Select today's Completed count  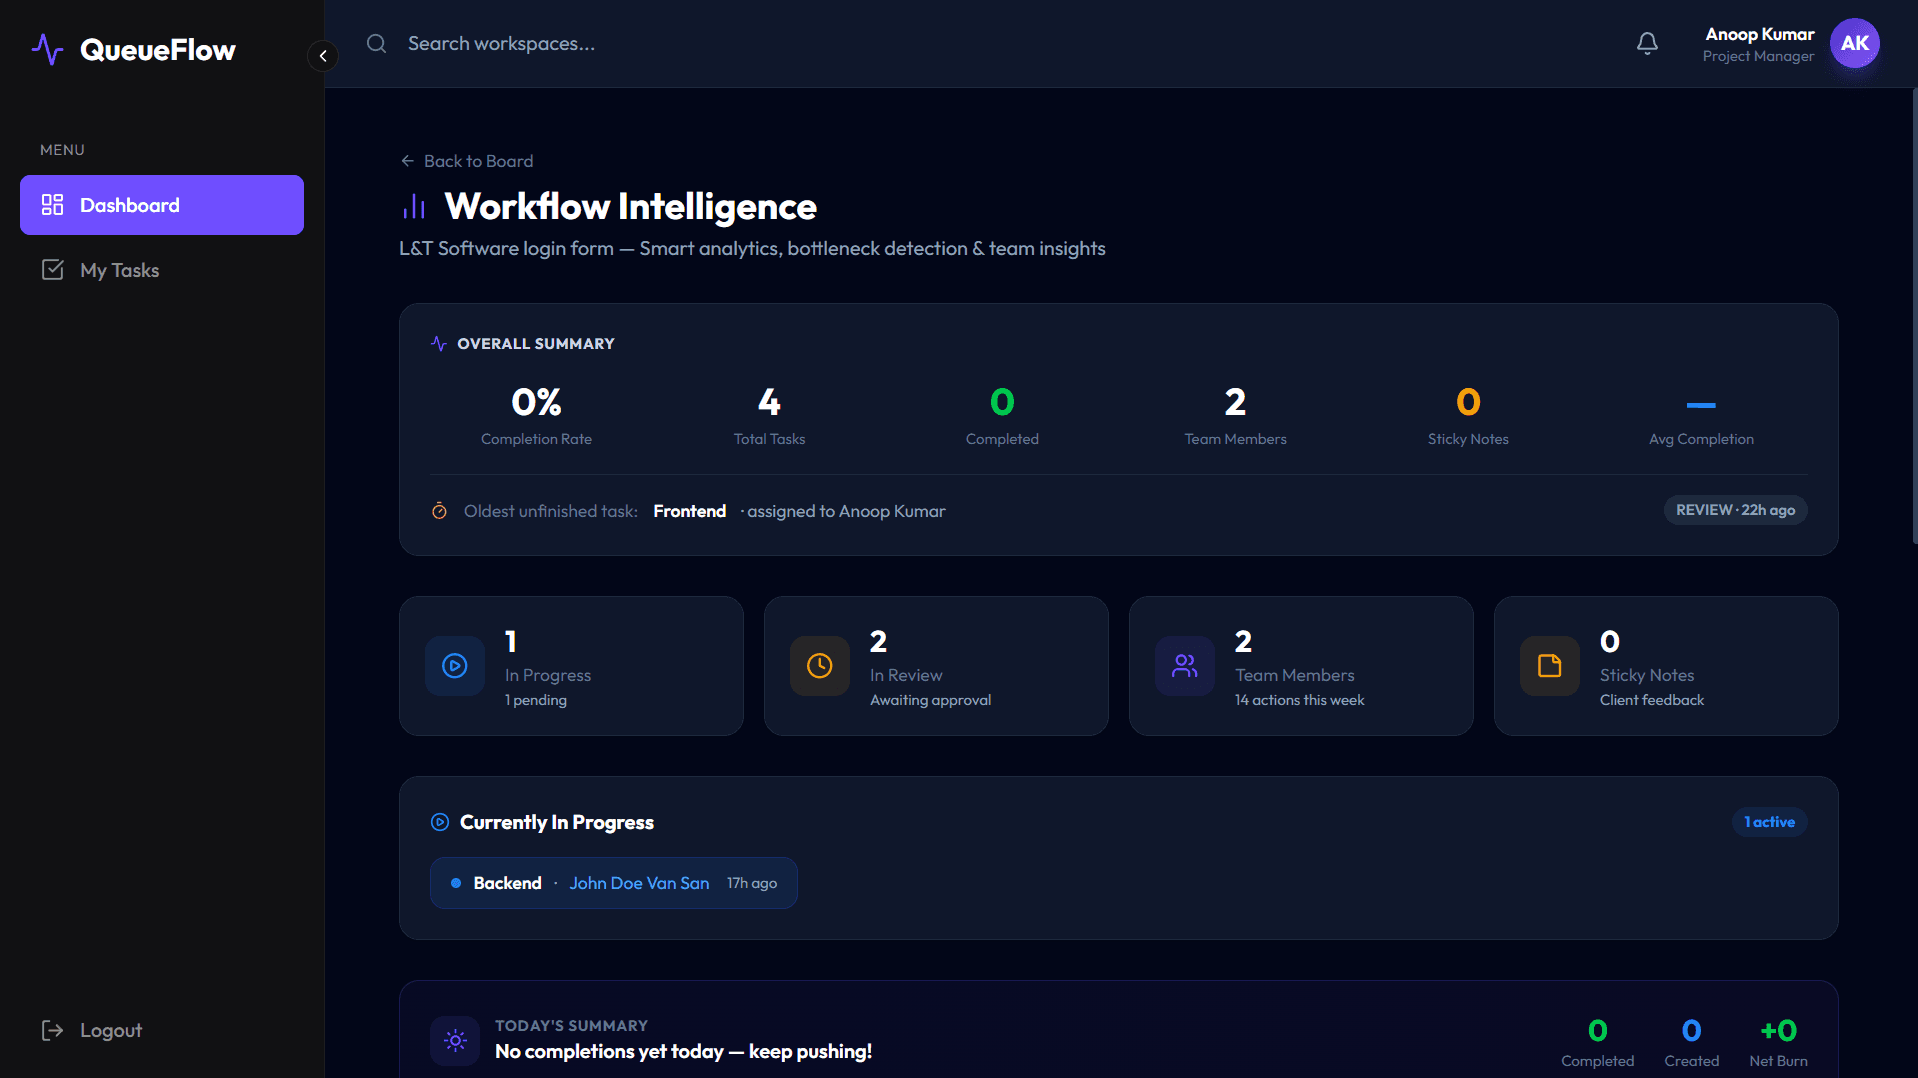click(1597, 1030)
